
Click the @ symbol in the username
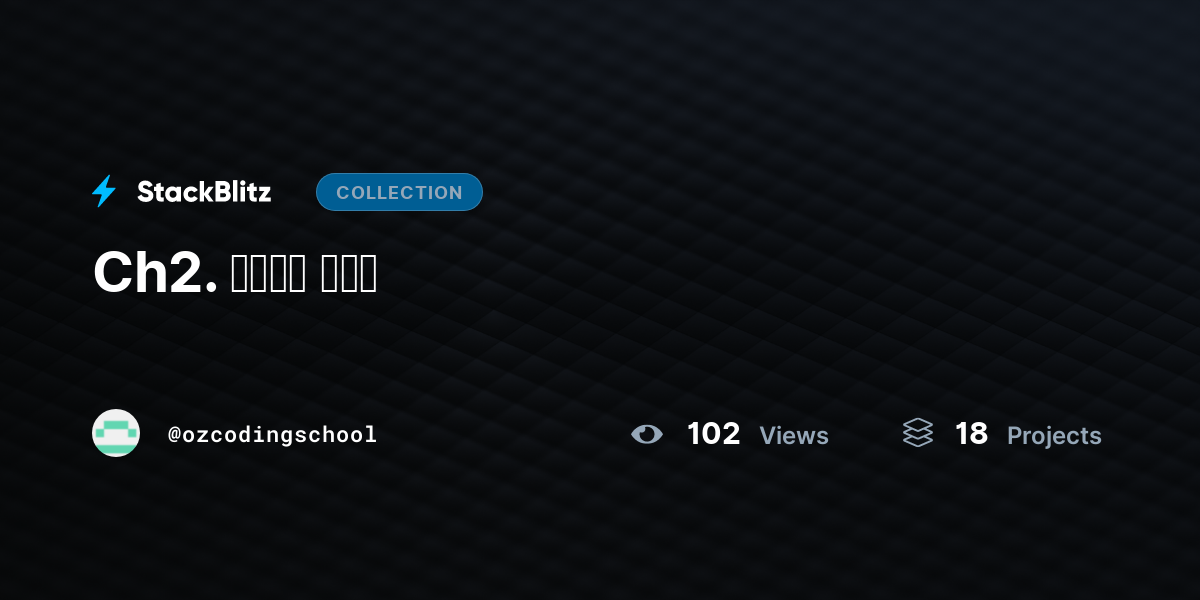174,435
